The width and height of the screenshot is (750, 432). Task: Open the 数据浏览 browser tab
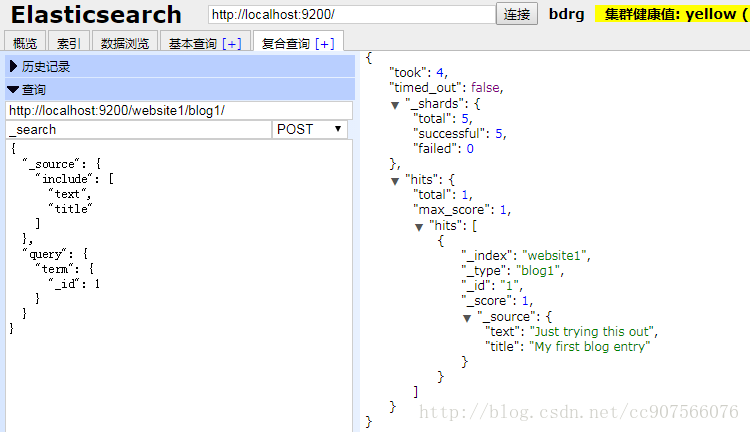click(124, 43)
